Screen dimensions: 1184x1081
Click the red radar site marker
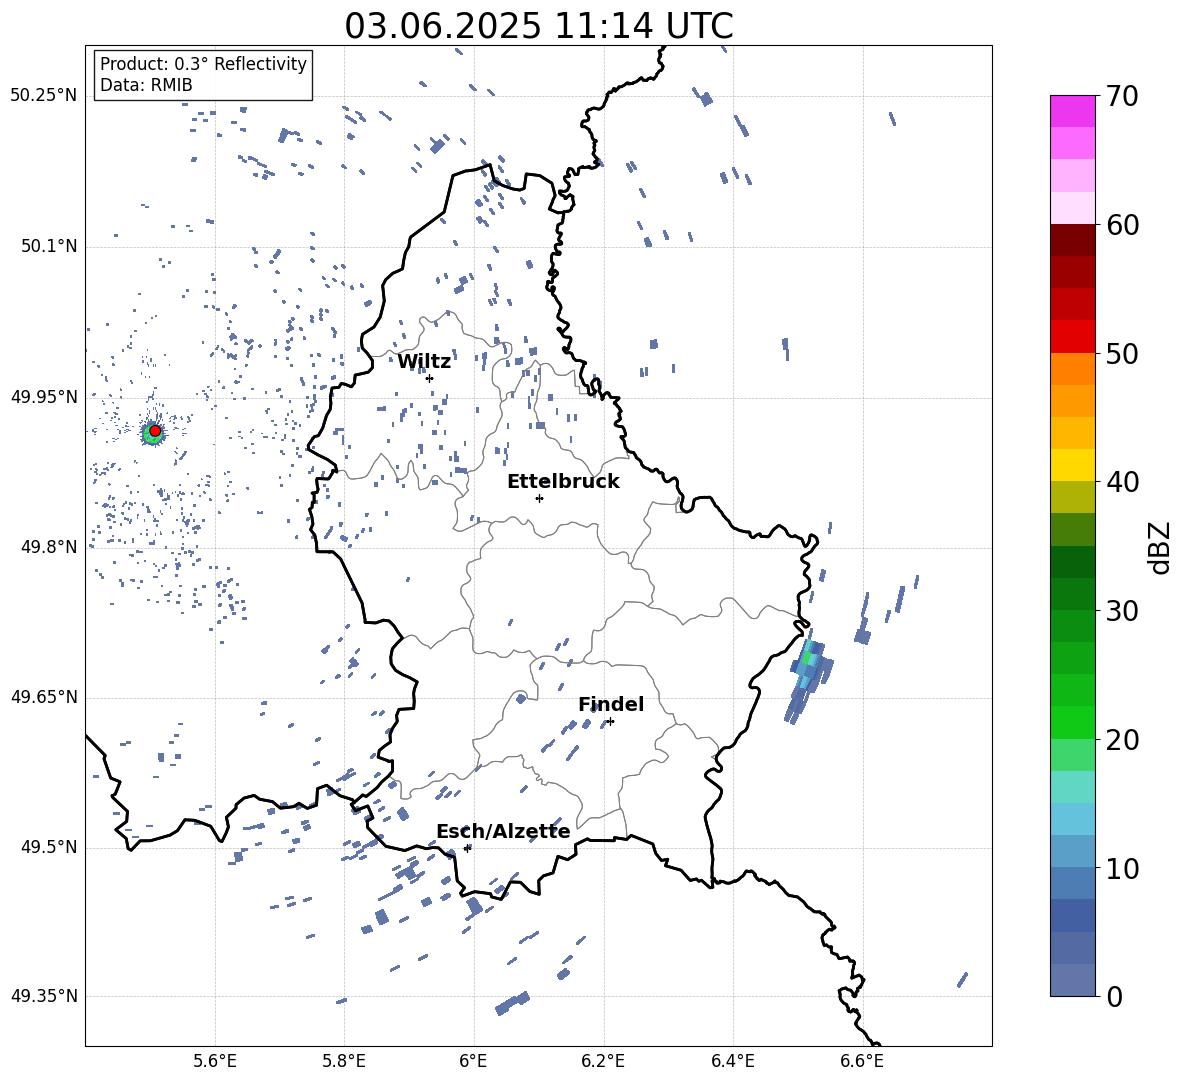point(155,431)
